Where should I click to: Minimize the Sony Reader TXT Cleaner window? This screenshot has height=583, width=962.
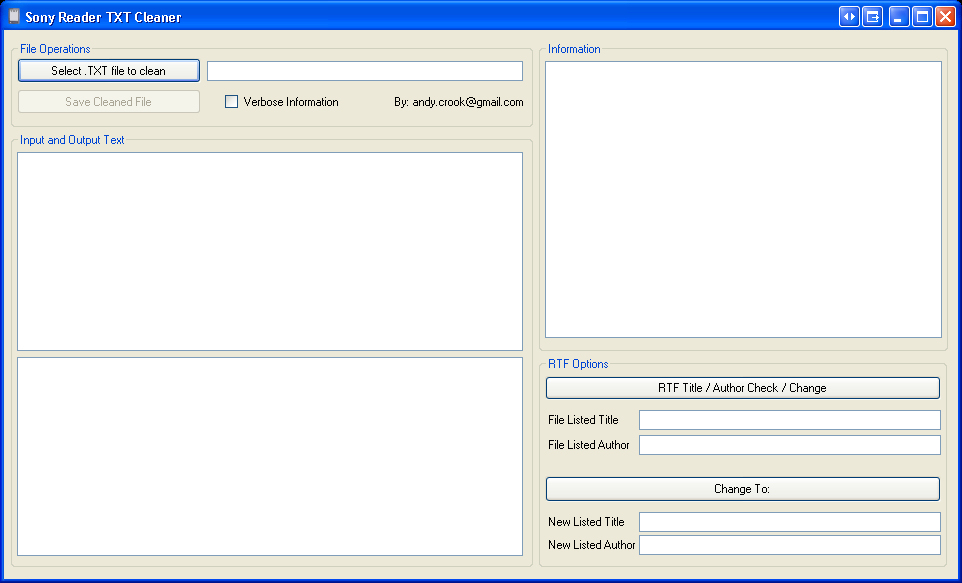click(x=899, y=17)
